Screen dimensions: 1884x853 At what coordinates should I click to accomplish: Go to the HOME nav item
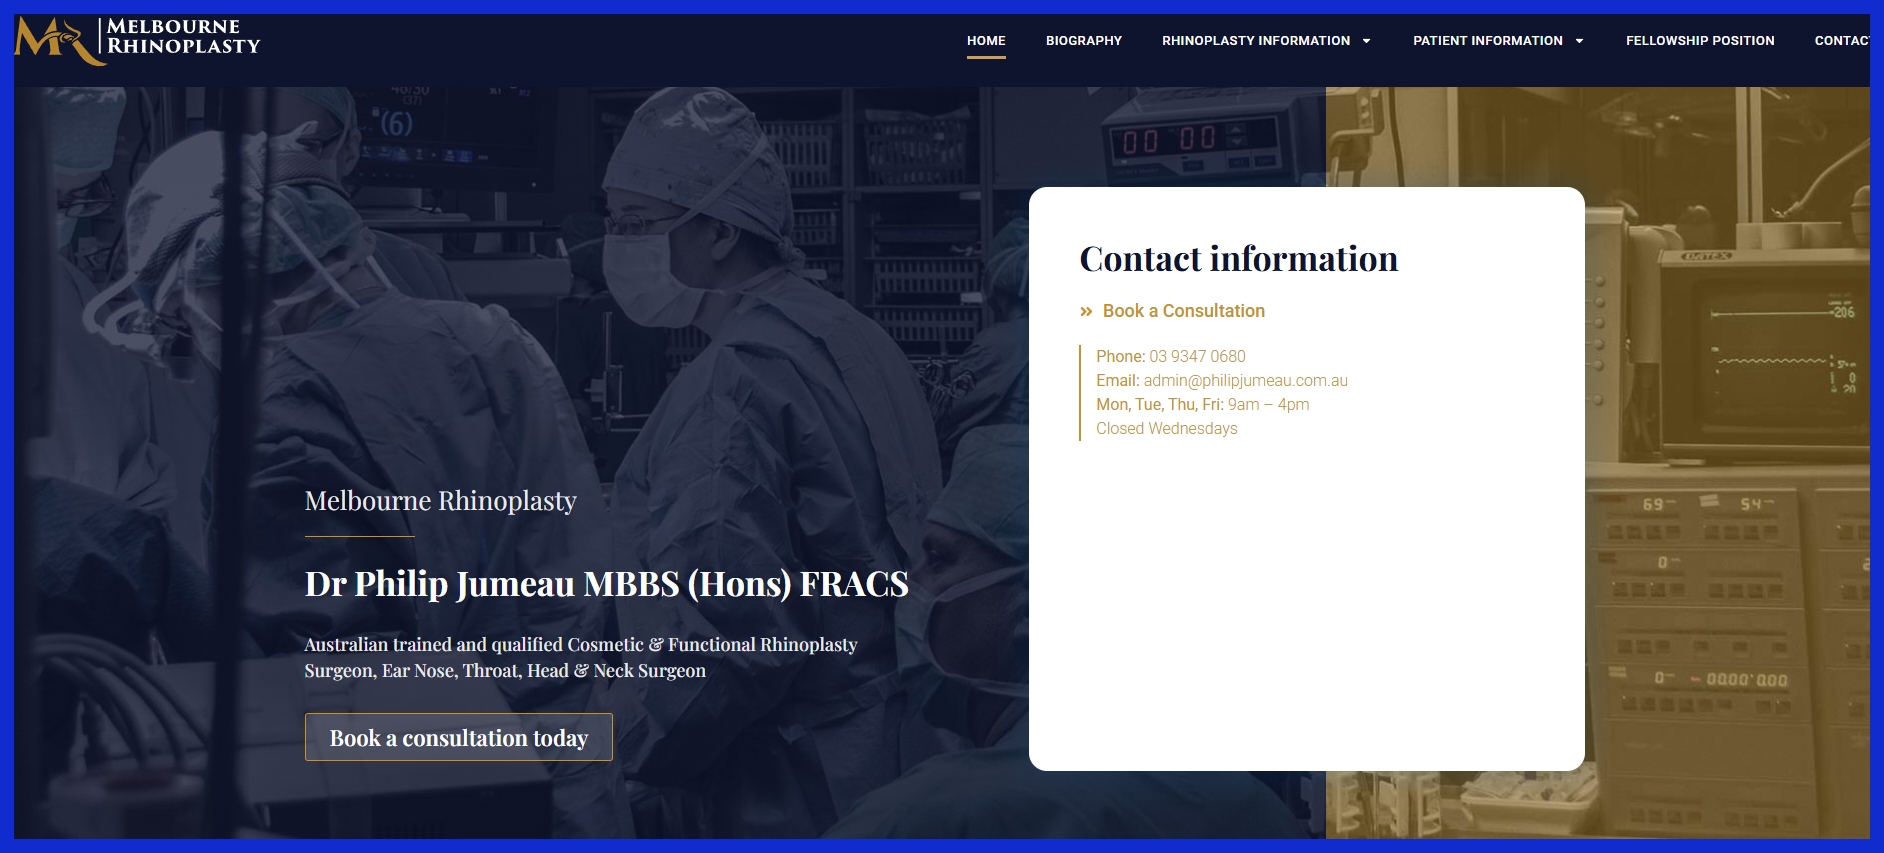pyautogui.click(x=986, y=41)
